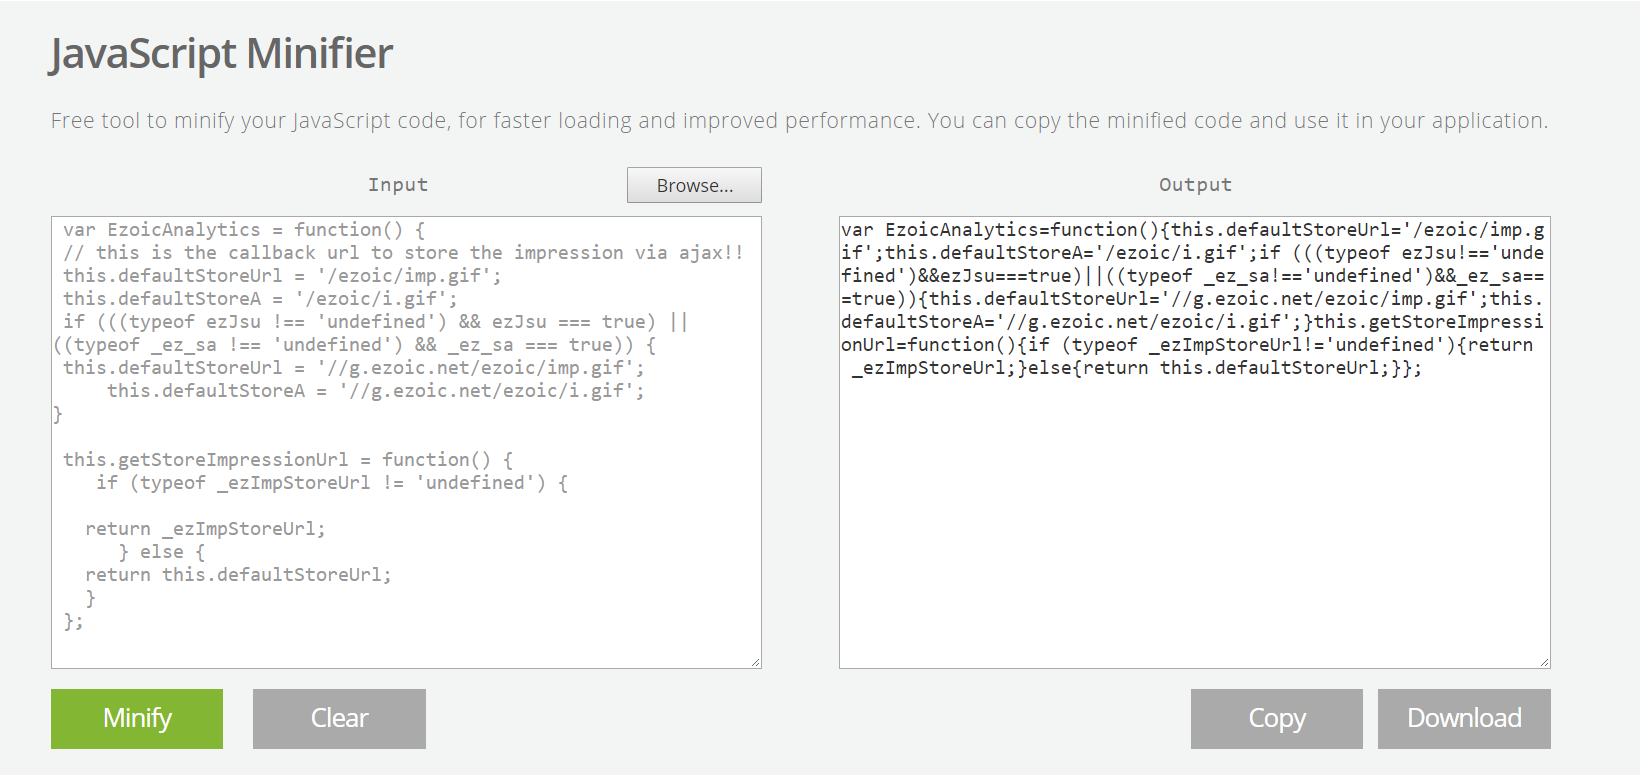The width and height of the screenshot is (1640, 775).
Task: Click the closing brace line of the function
Action: tap(57, 413)
